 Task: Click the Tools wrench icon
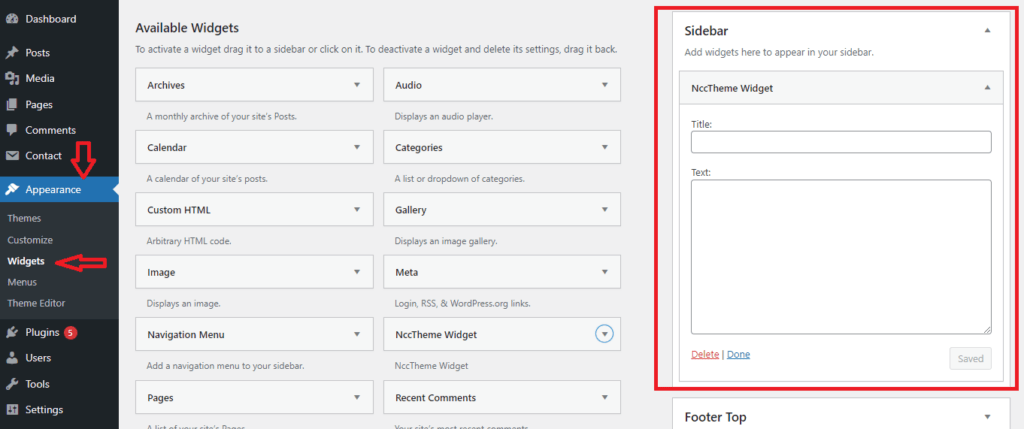(x=12, y=384)
